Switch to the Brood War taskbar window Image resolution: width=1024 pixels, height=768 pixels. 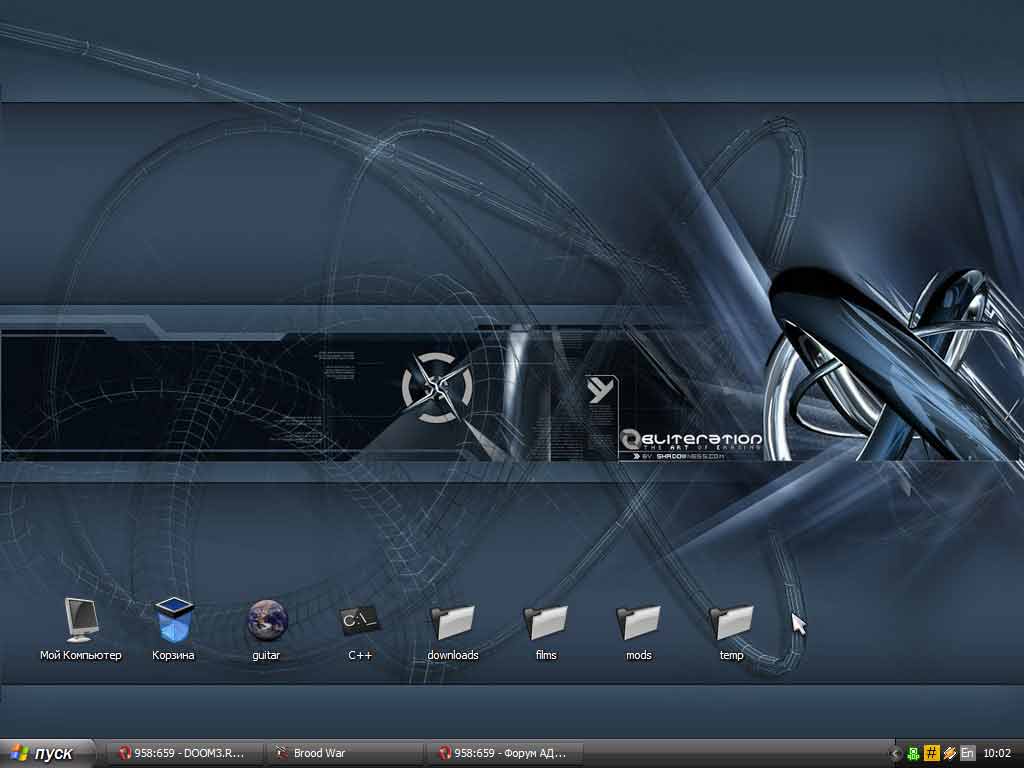coord(344,753)
